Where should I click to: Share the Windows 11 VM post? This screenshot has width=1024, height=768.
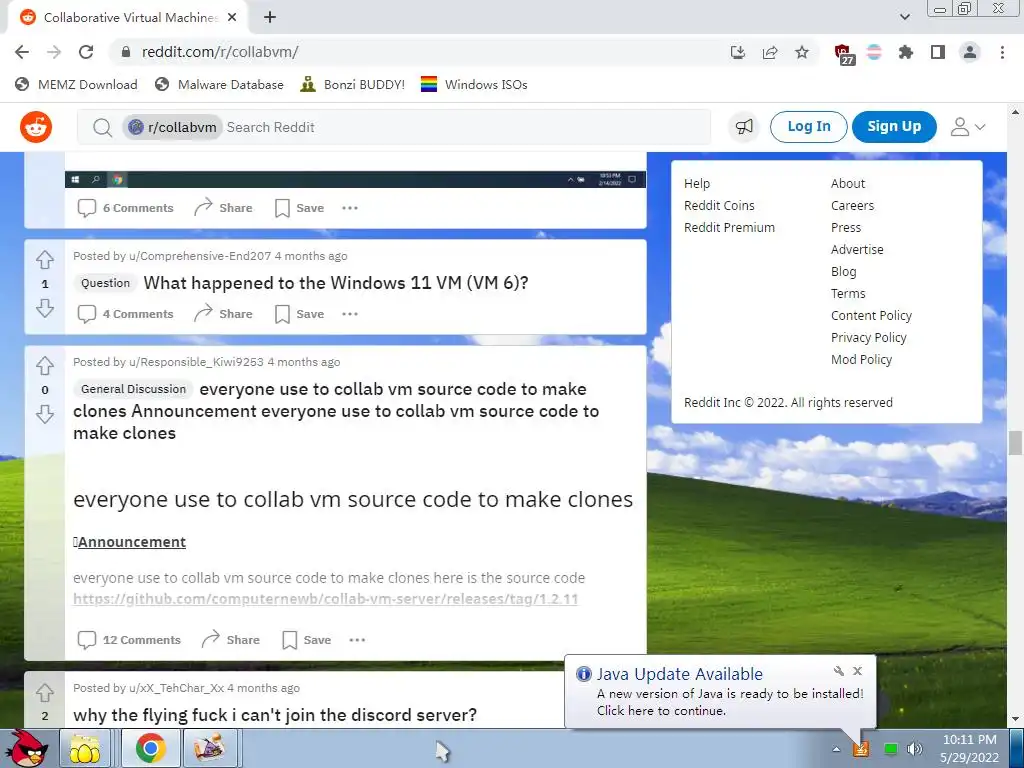tap(223, 314)
